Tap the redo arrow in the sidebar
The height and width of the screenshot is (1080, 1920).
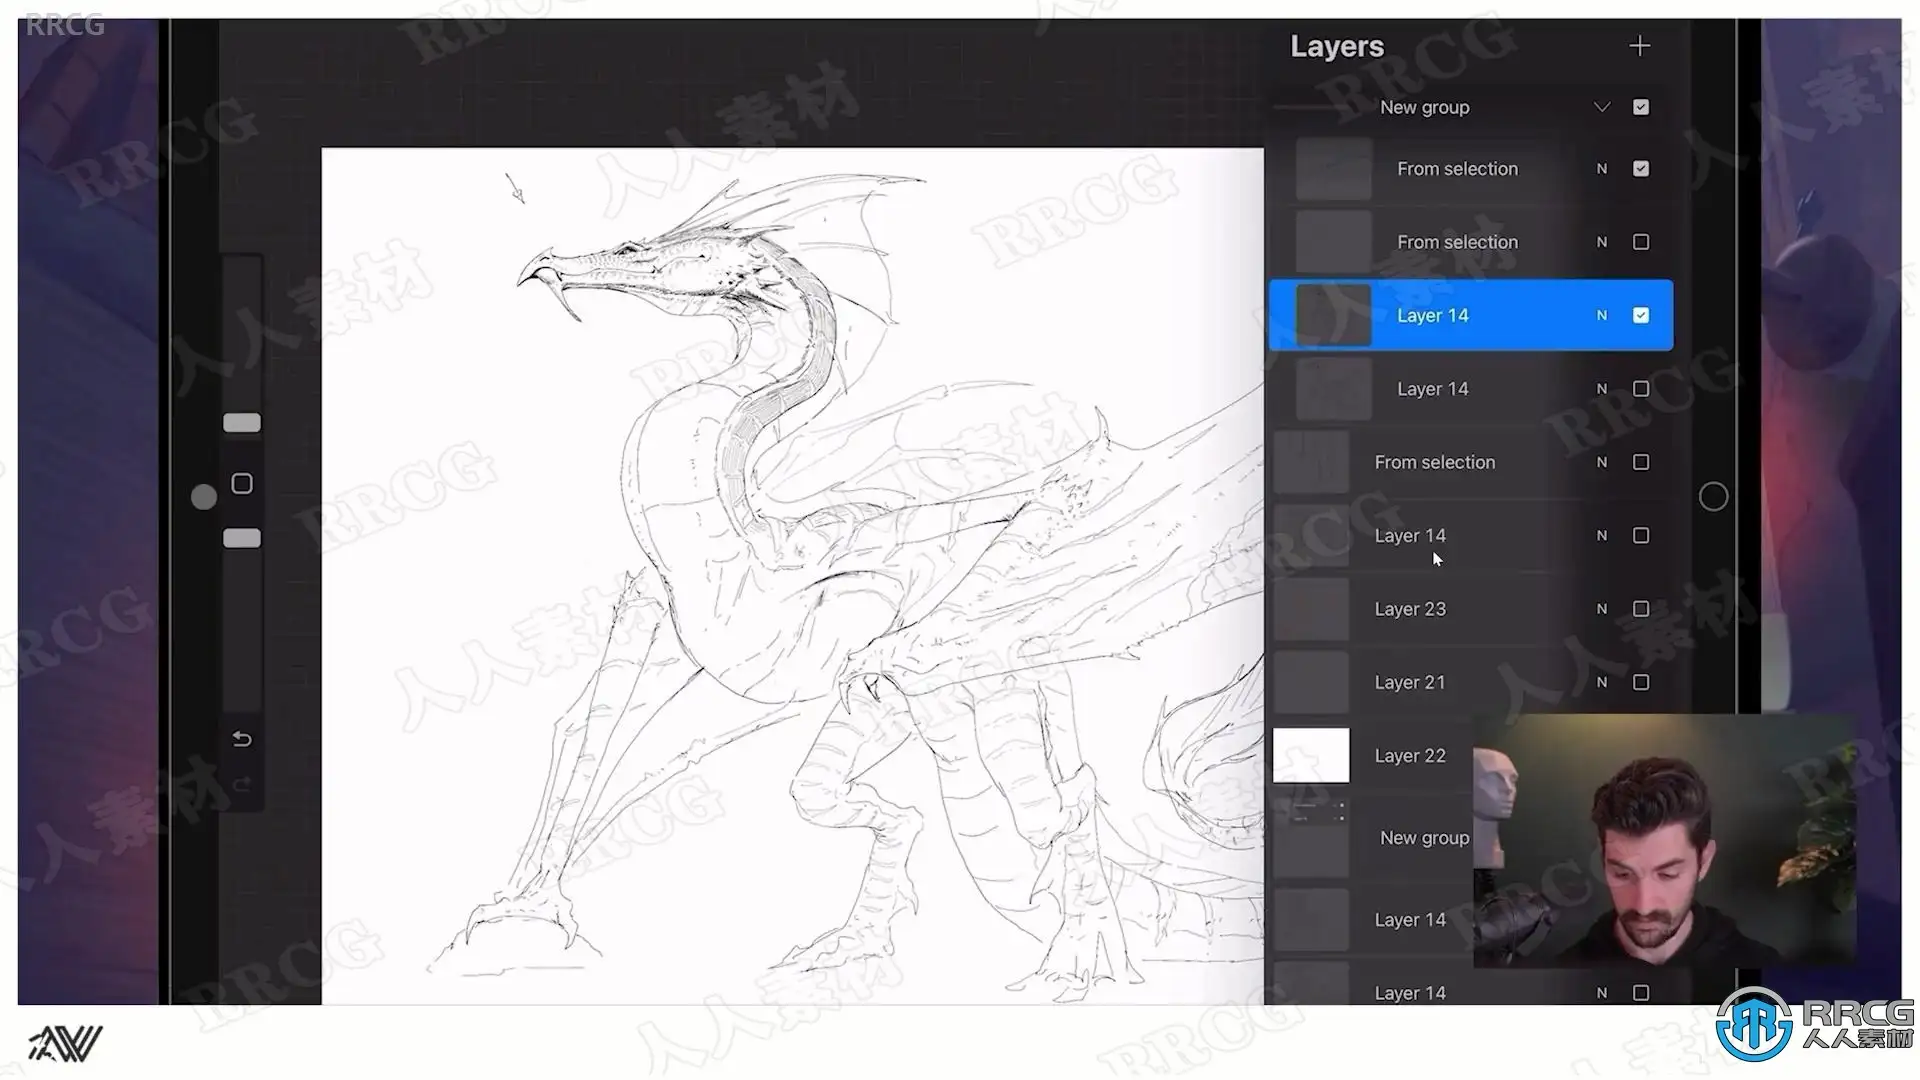click(242, 785)
